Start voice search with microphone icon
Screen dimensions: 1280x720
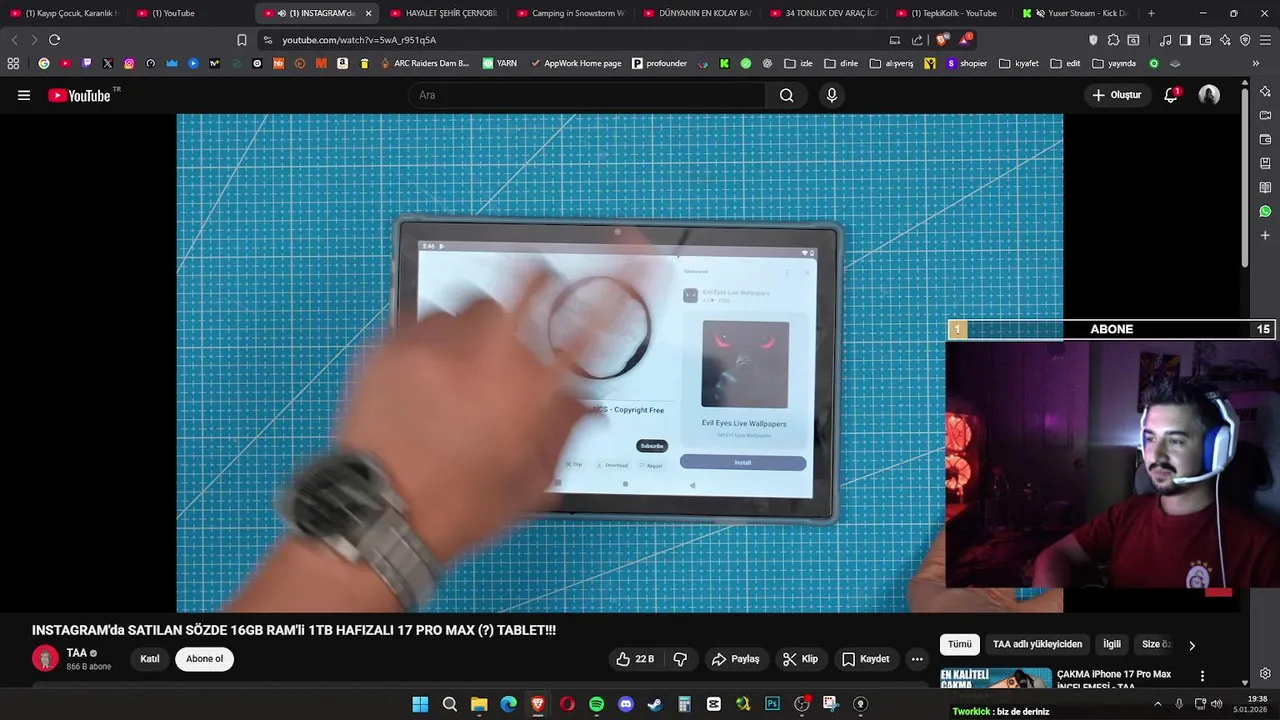click(831, 95)
